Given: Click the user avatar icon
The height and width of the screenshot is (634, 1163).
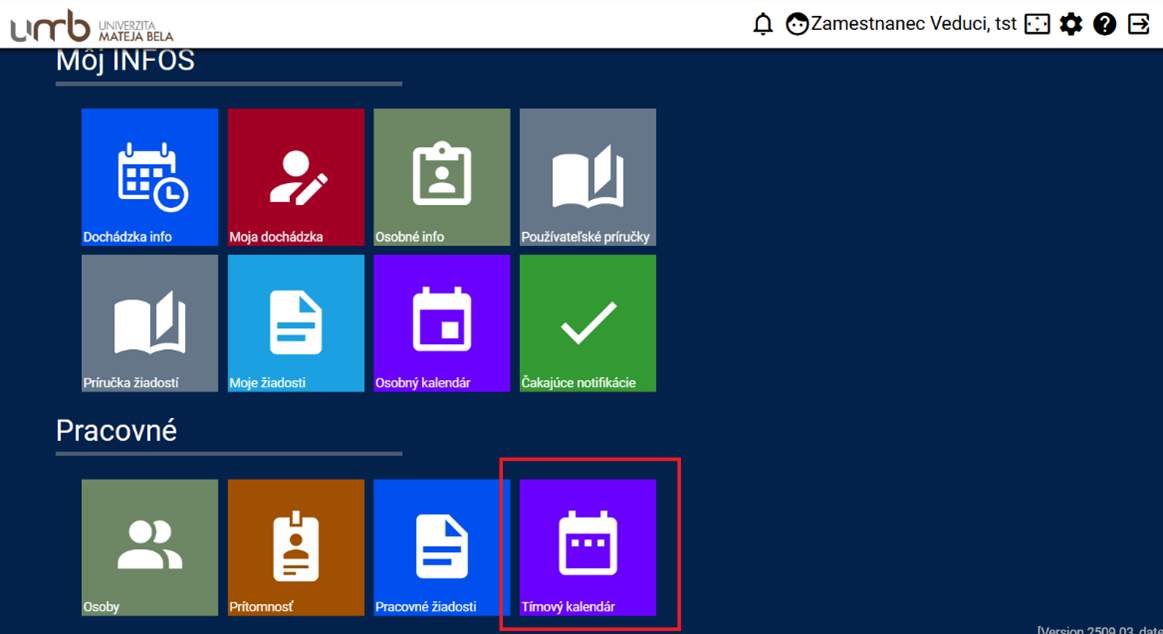Looking at the screenshot, I should point(797,24).
